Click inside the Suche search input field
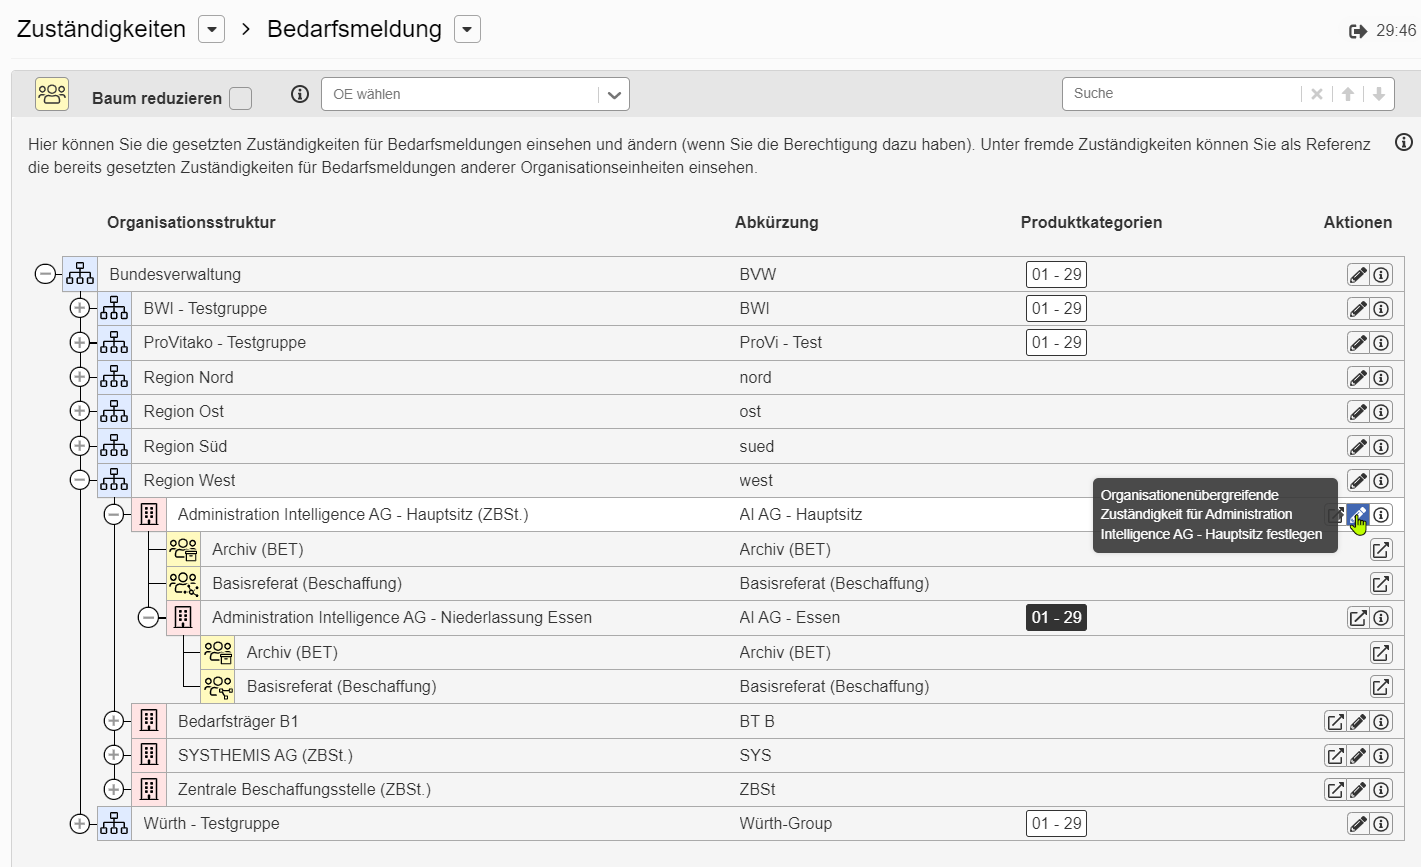The width and height of the screenshot is (1421, 867). coord(1180,93)
